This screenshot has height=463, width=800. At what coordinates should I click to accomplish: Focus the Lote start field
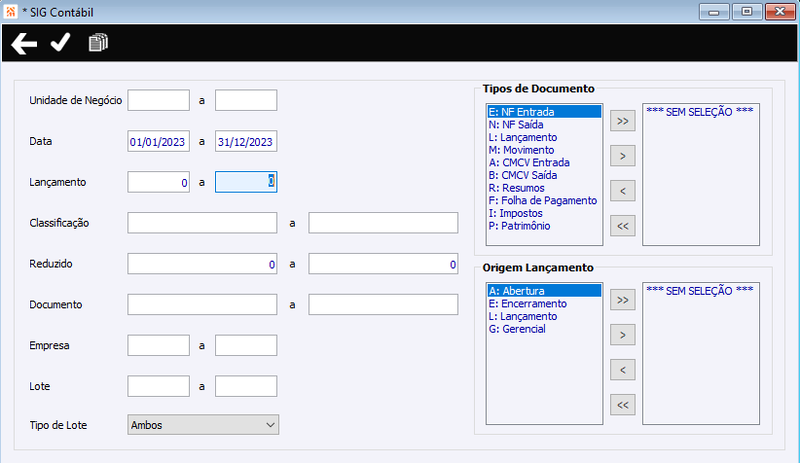159,386
